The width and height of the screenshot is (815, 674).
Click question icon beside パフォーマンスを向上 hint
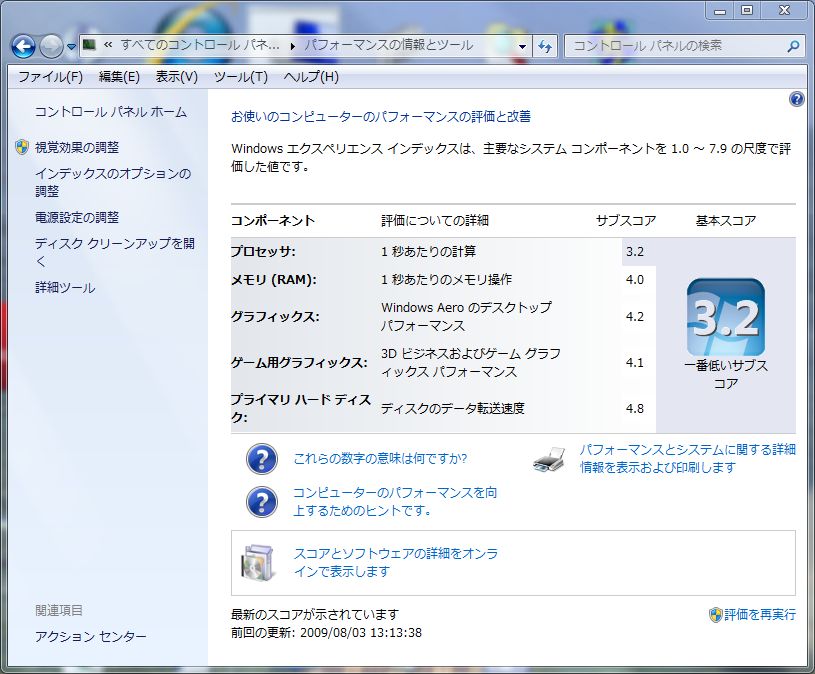261,502
